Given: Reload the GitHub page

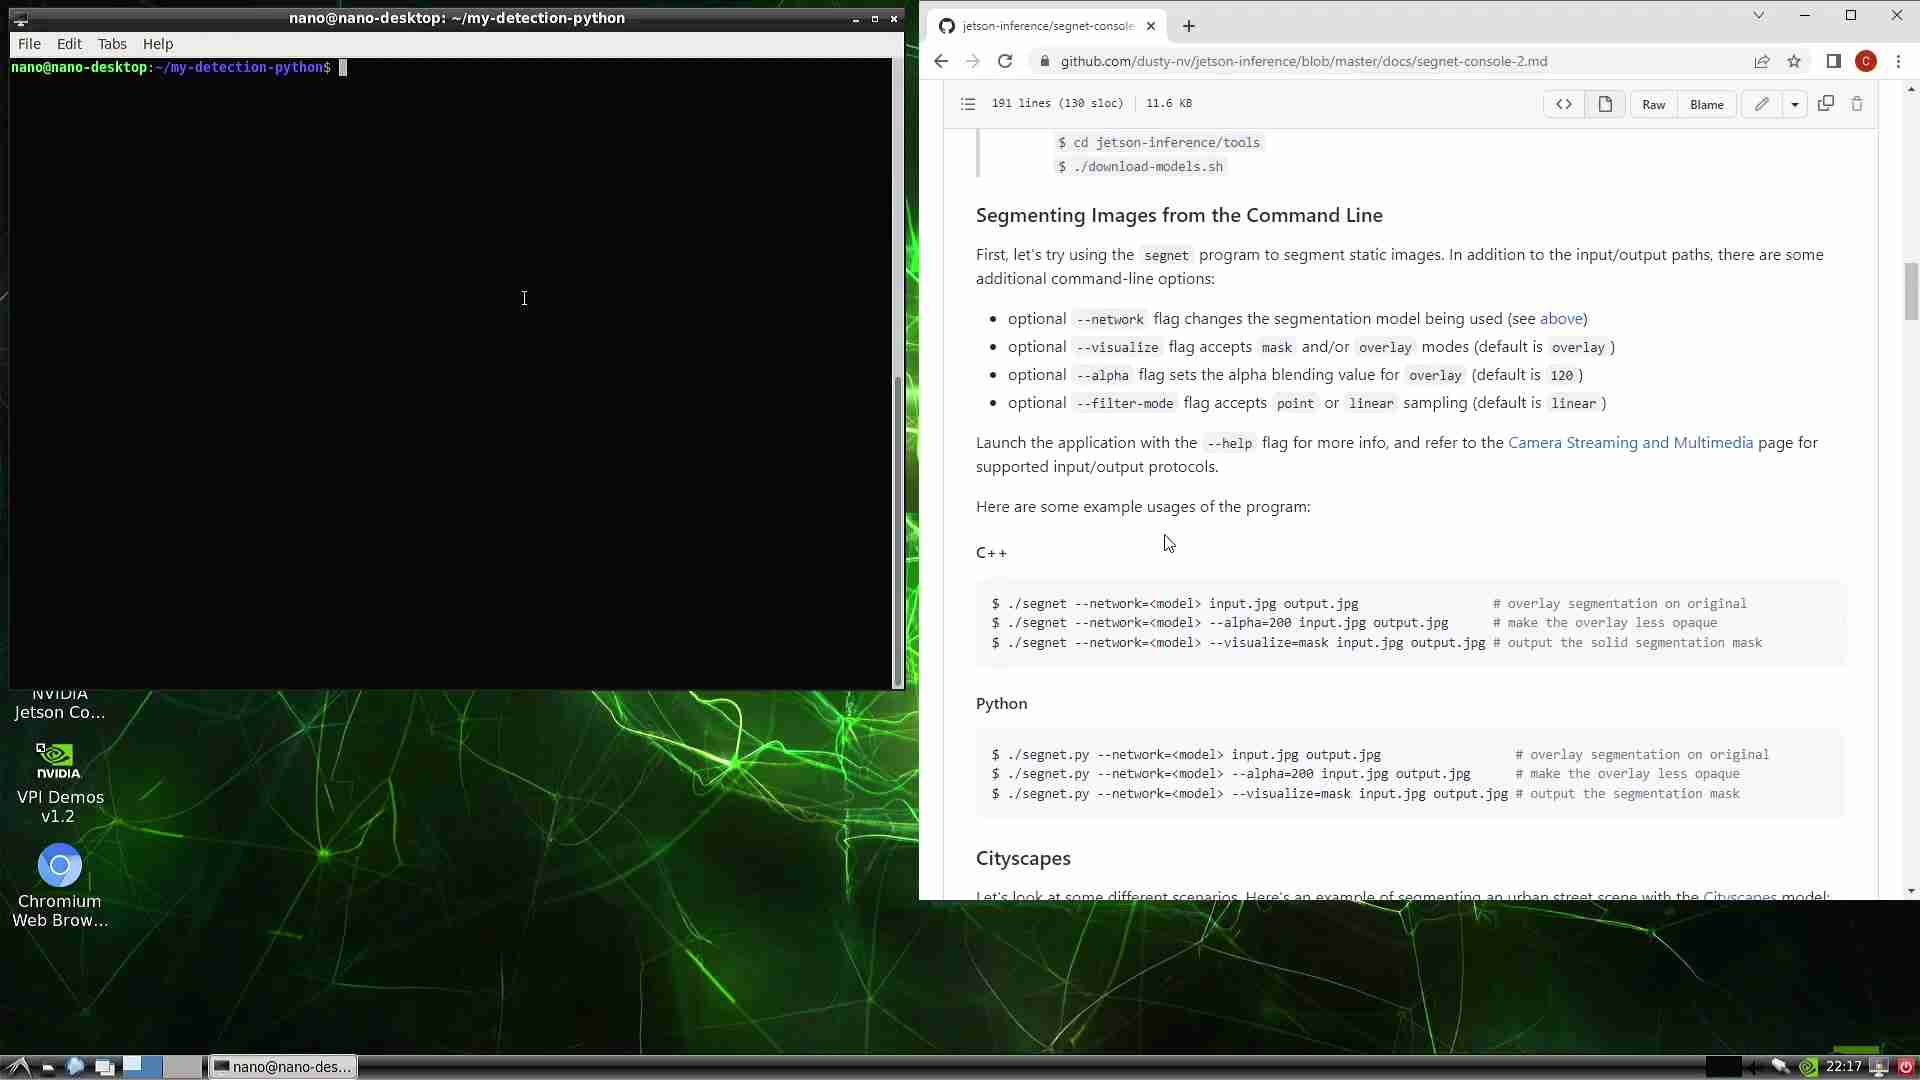Looking at the screenshot, I should pyautogui.click(x=1005, y=61).
